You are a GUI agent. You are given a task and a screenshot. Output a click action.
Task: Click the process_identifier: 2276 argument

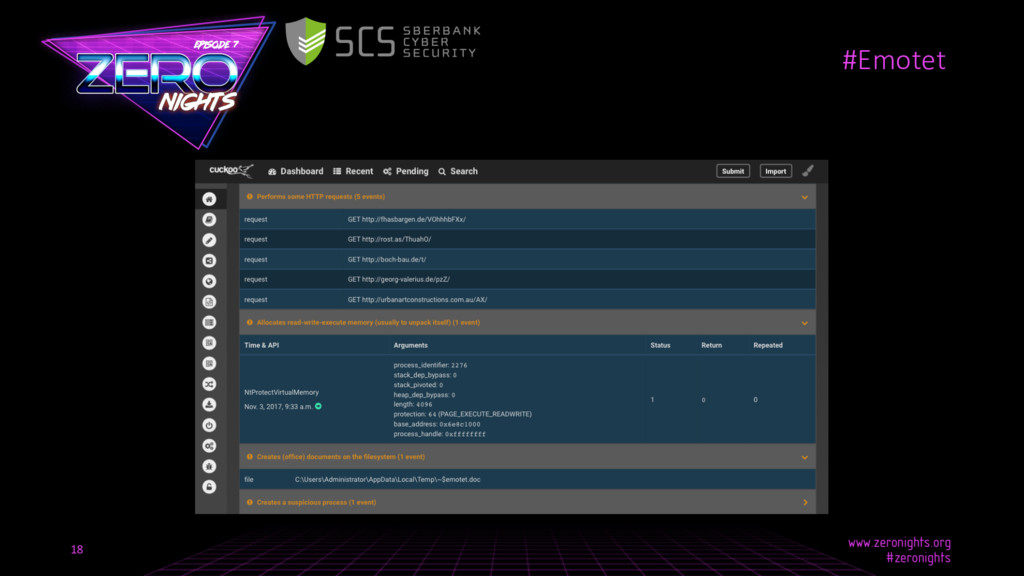pyautogui.click(x=430, y=365)
